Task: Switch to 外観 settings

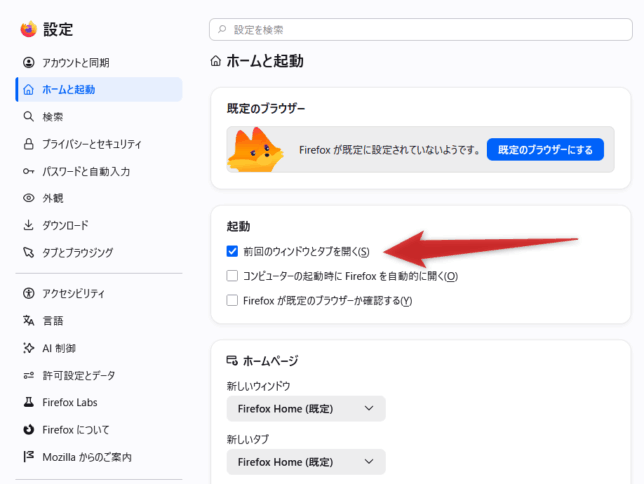Action: tap(99, 198)
